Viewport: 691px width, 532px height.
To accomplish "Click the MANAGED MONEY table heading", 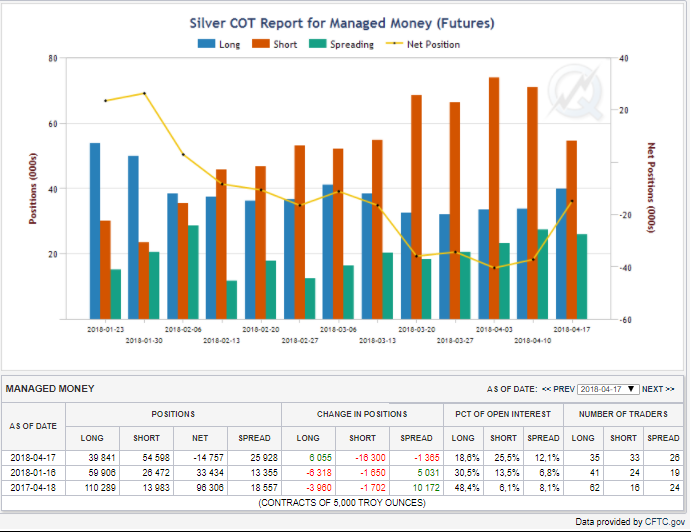I will pyautogui.click(x=50, y=389).
